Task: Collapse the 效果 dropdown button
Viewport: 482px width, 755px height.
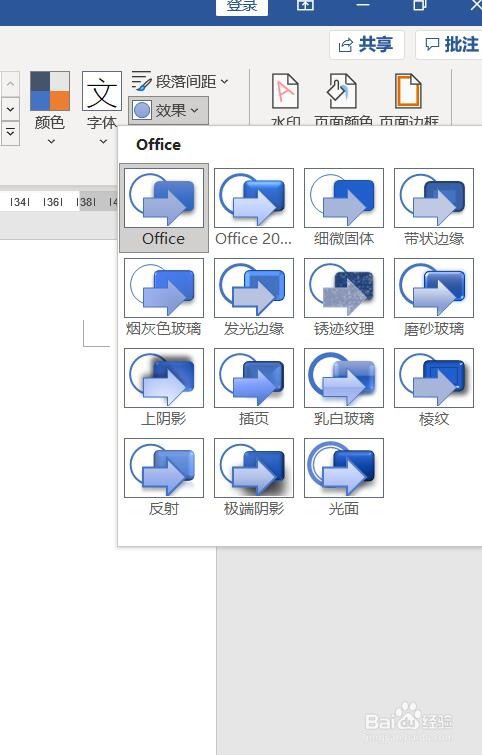Action: pyautogui.click(x=169, y=111)
